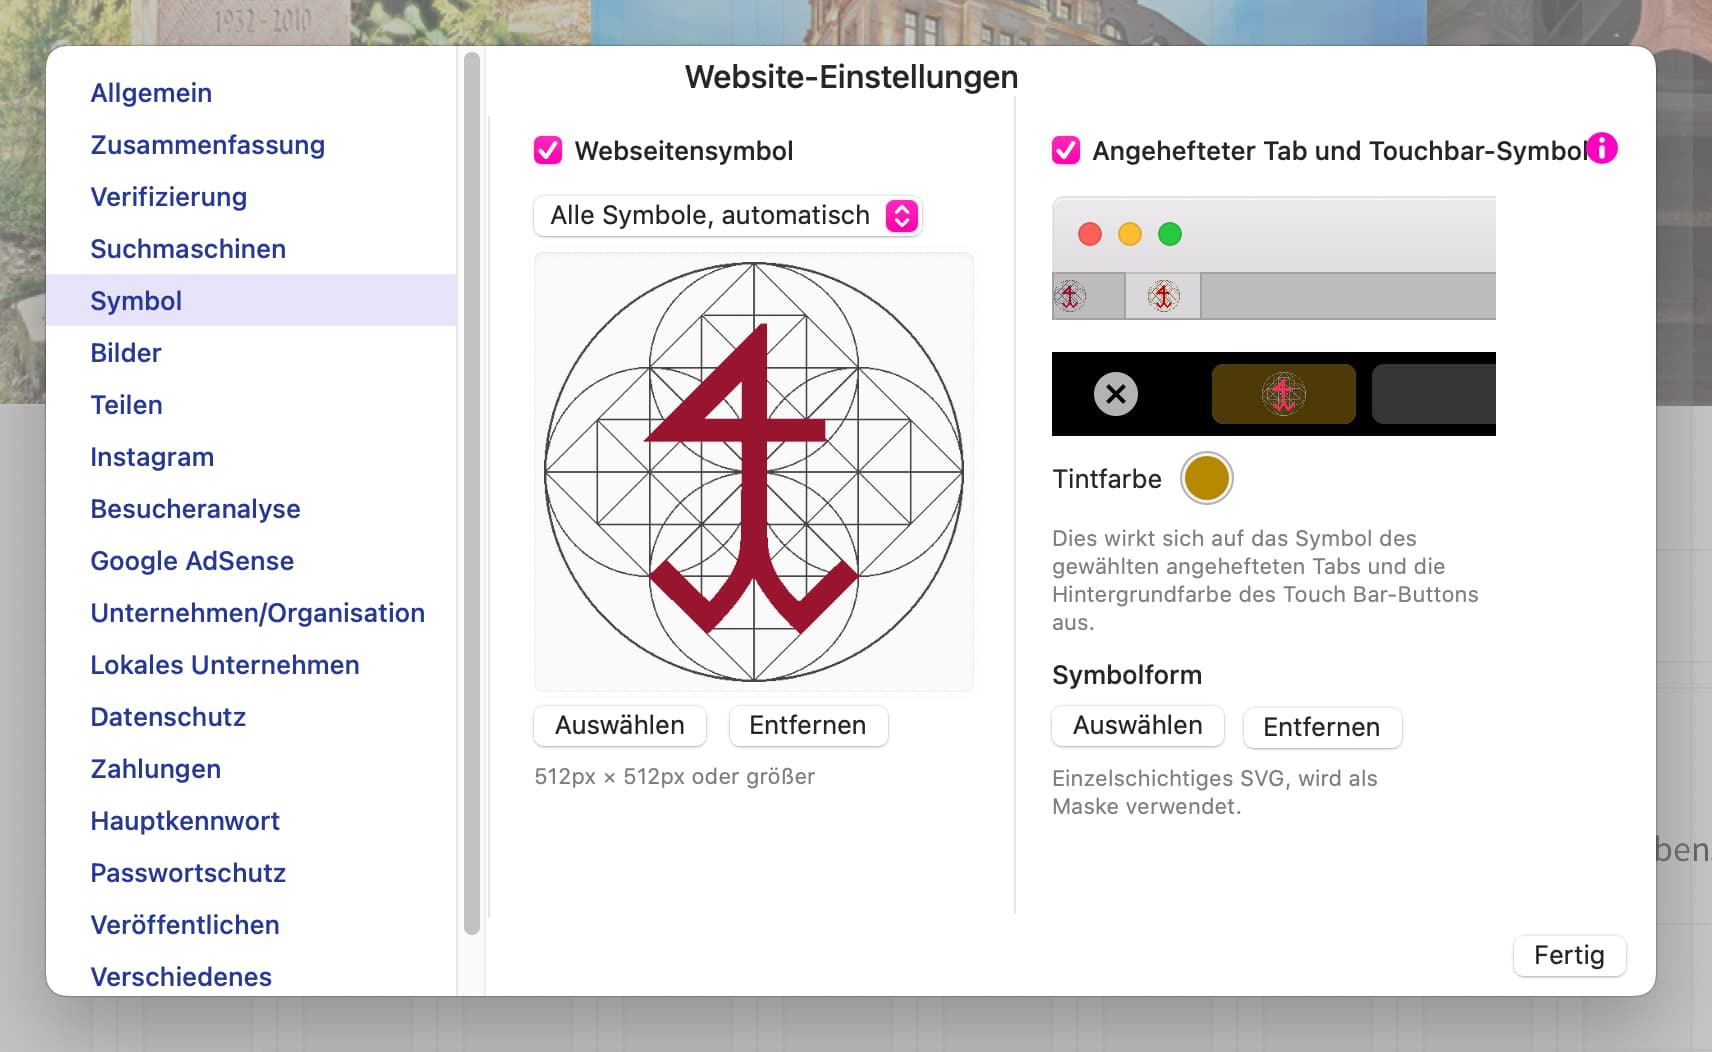The image size is (1712, 1052).
Task: Click Auswählen under Symbolform
Action: (1138, 725)
